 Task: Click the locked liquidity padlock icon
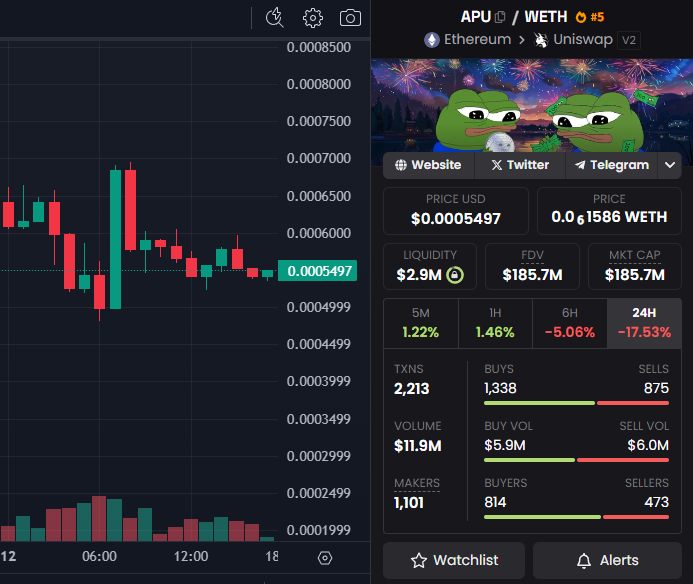[455, 275]
